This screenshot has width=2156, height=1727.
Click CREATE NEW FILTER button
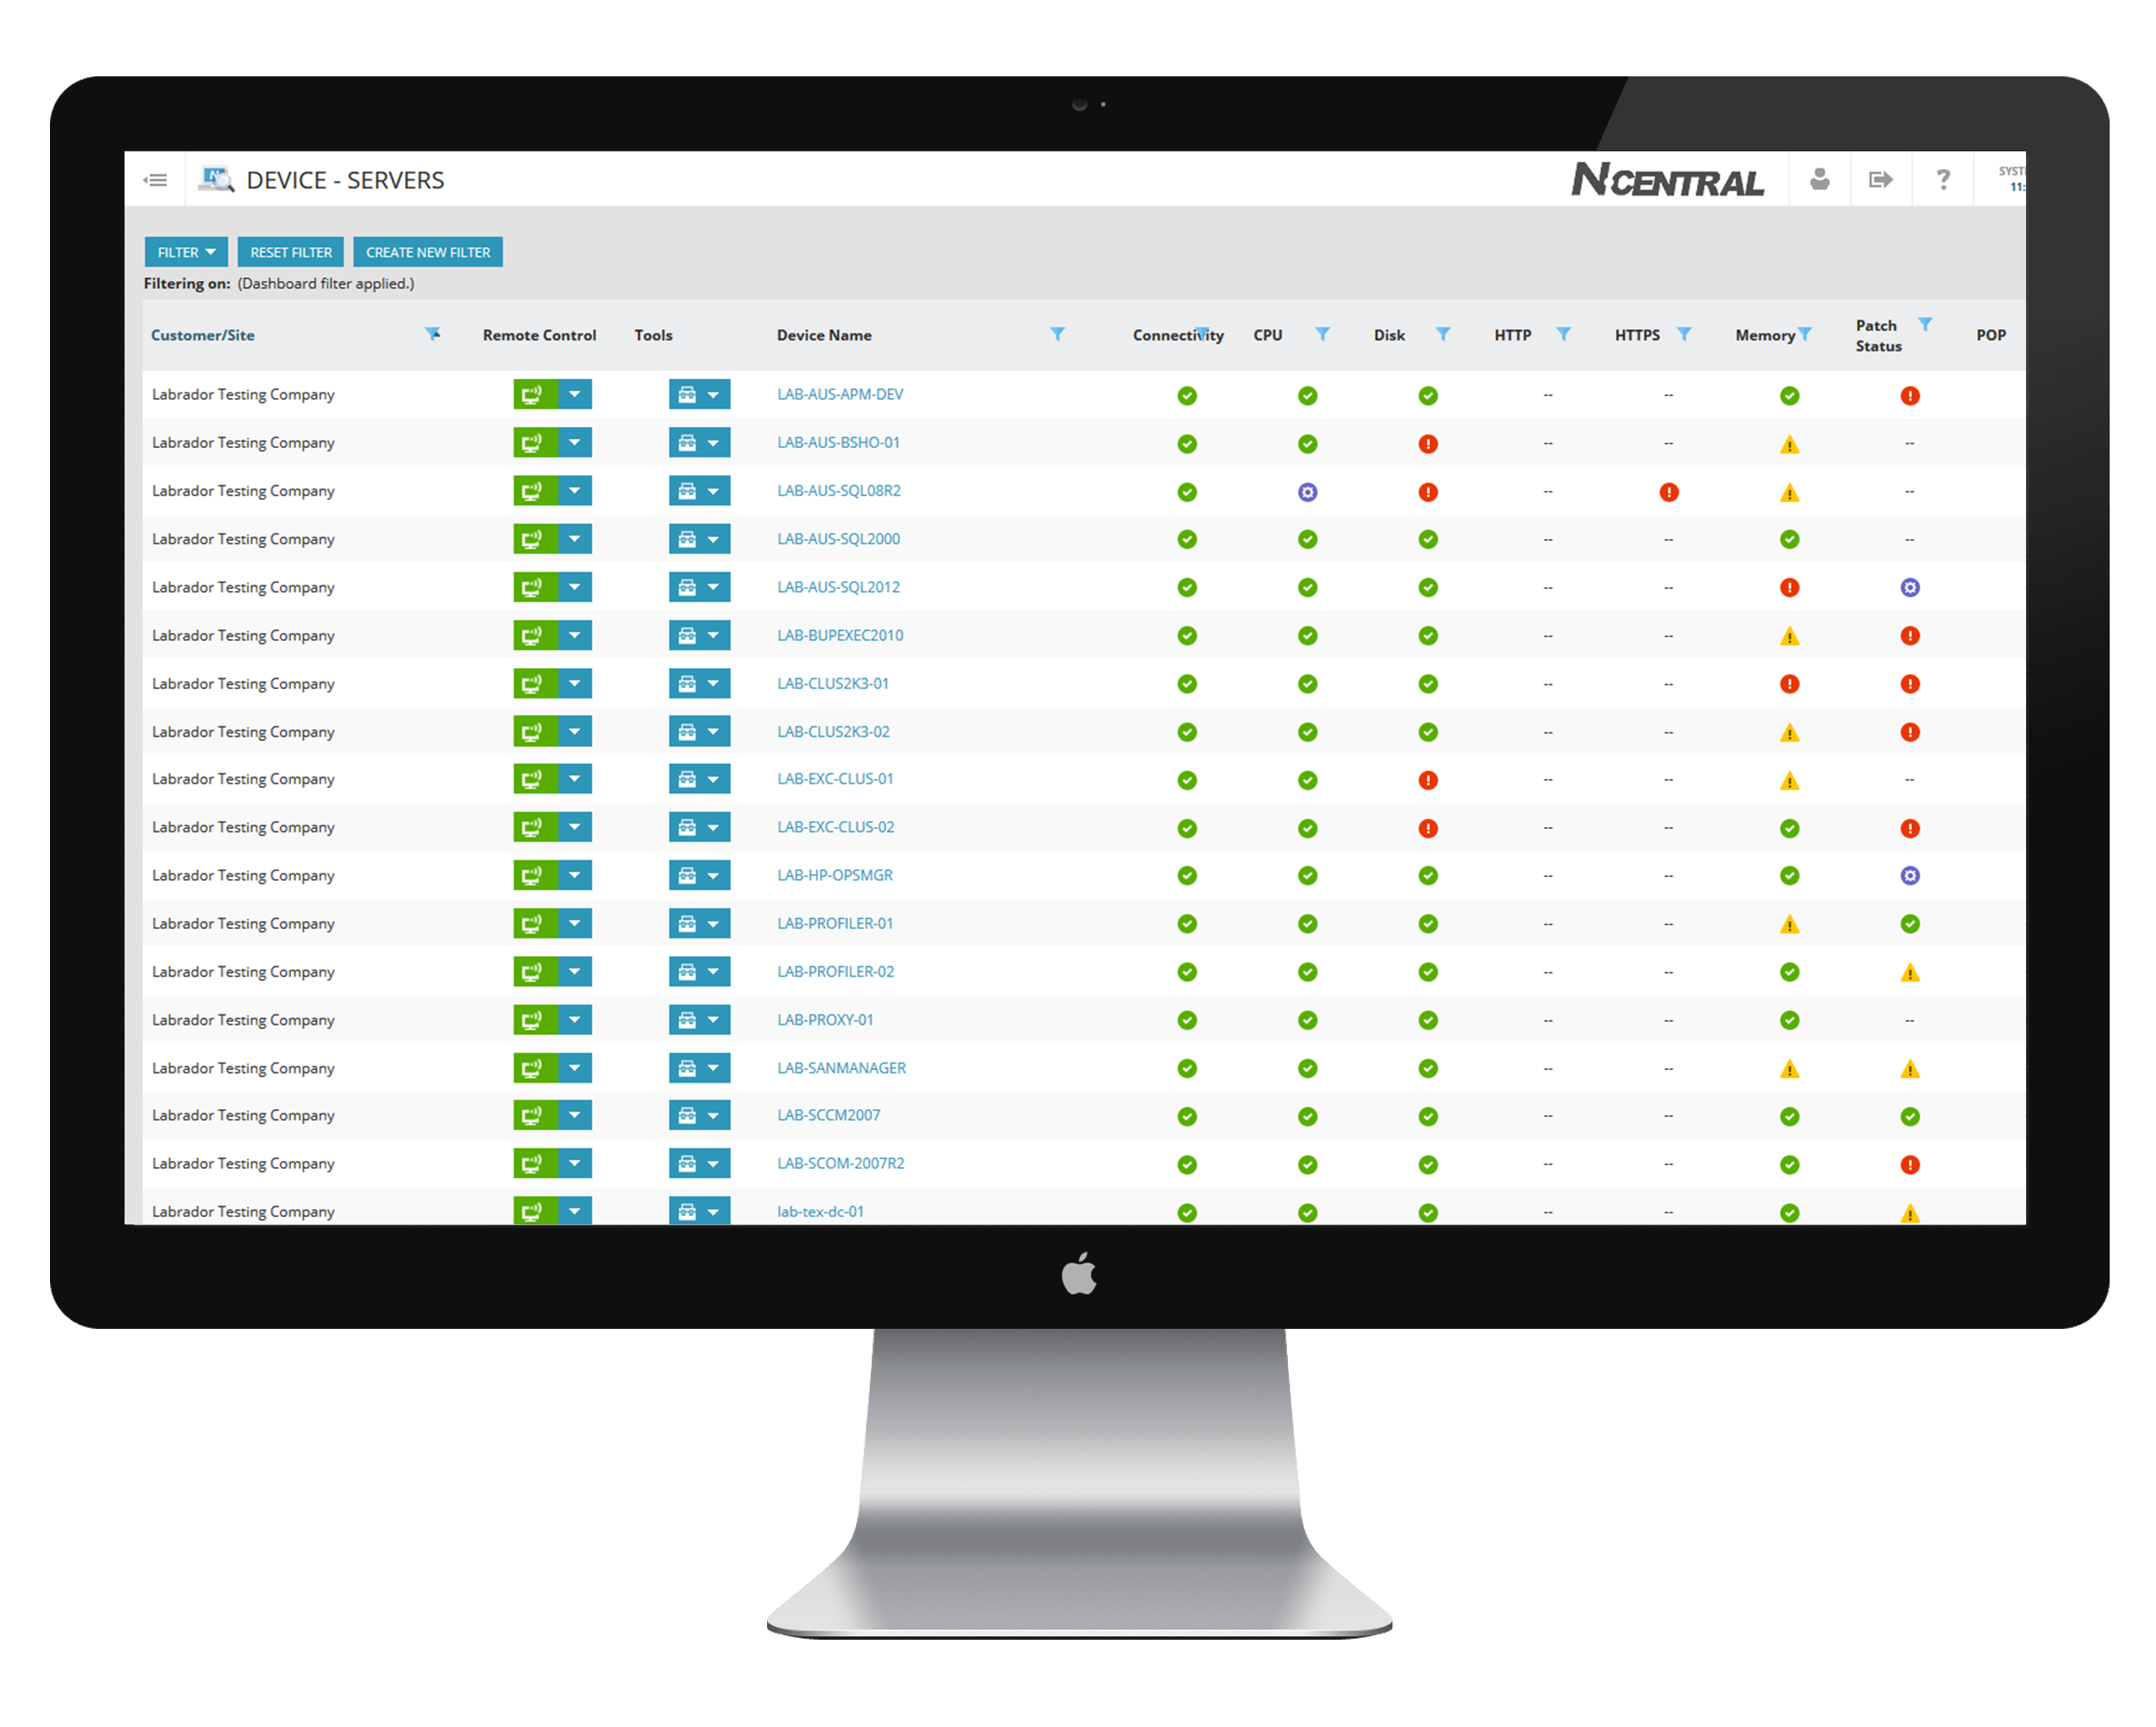[428, 252]
